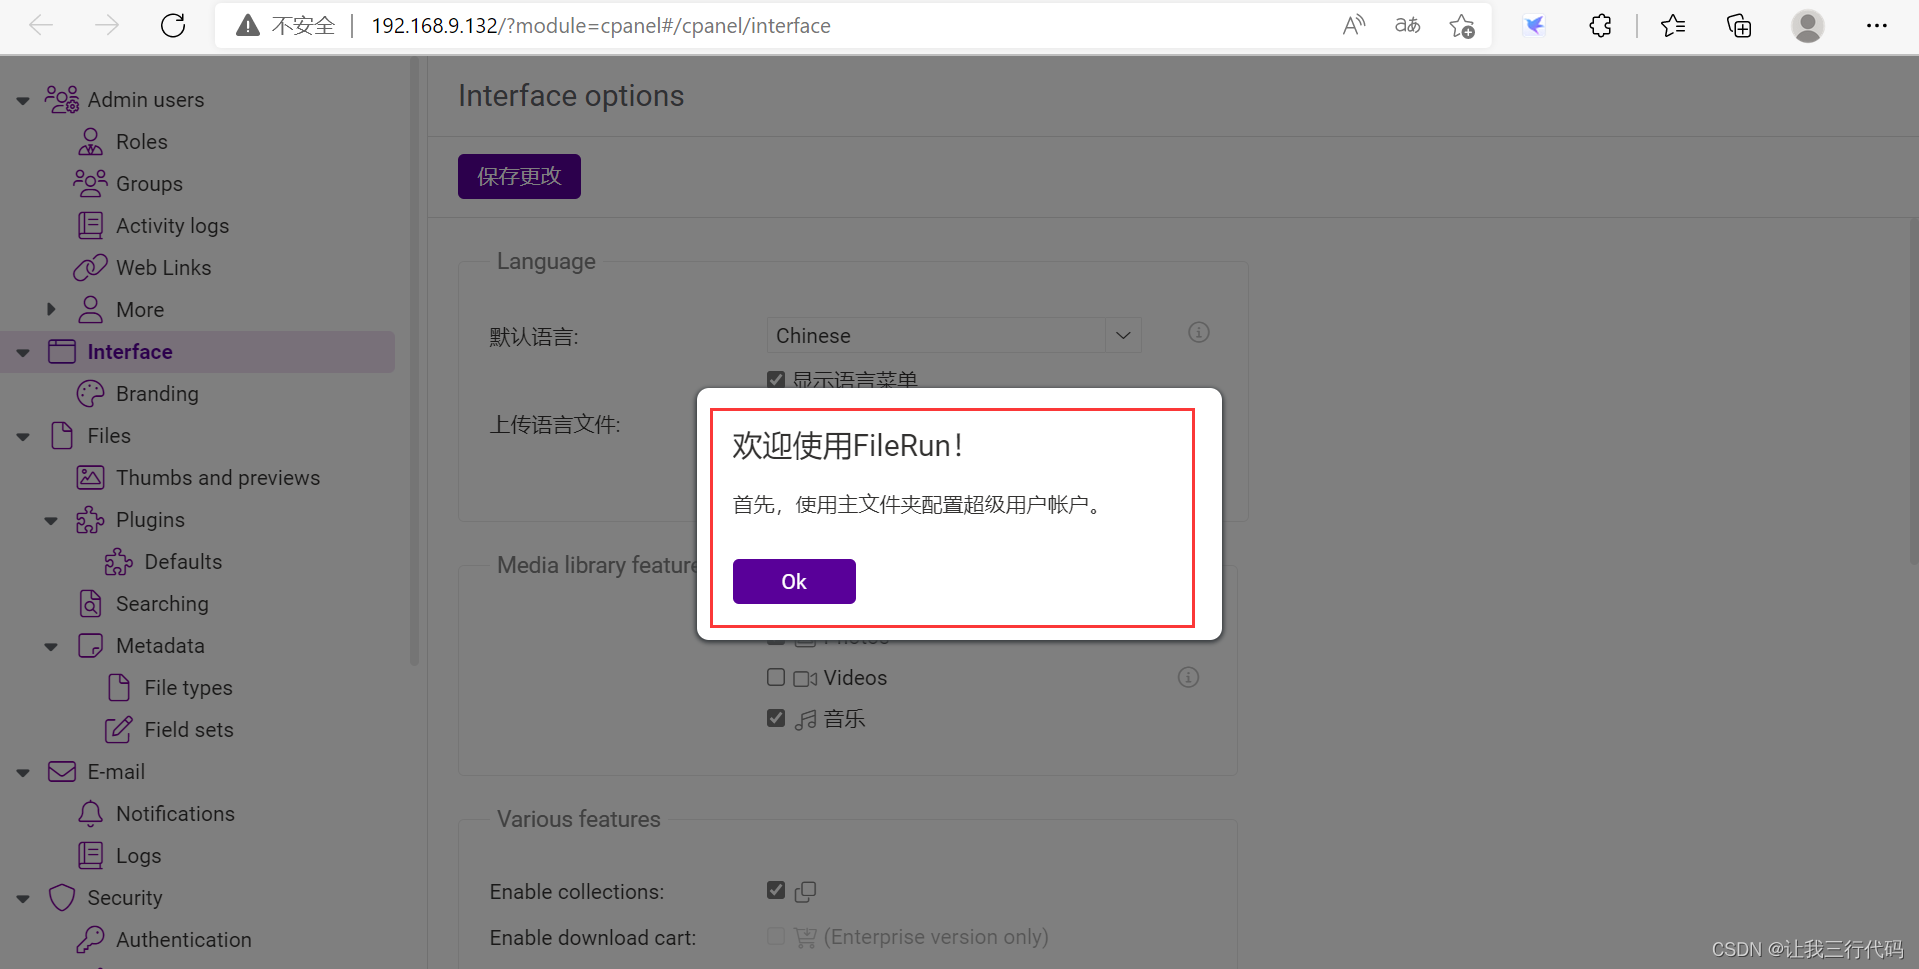Click the sidebar vertical scrollbar
Screen dimensions: 1919x969
415,360
